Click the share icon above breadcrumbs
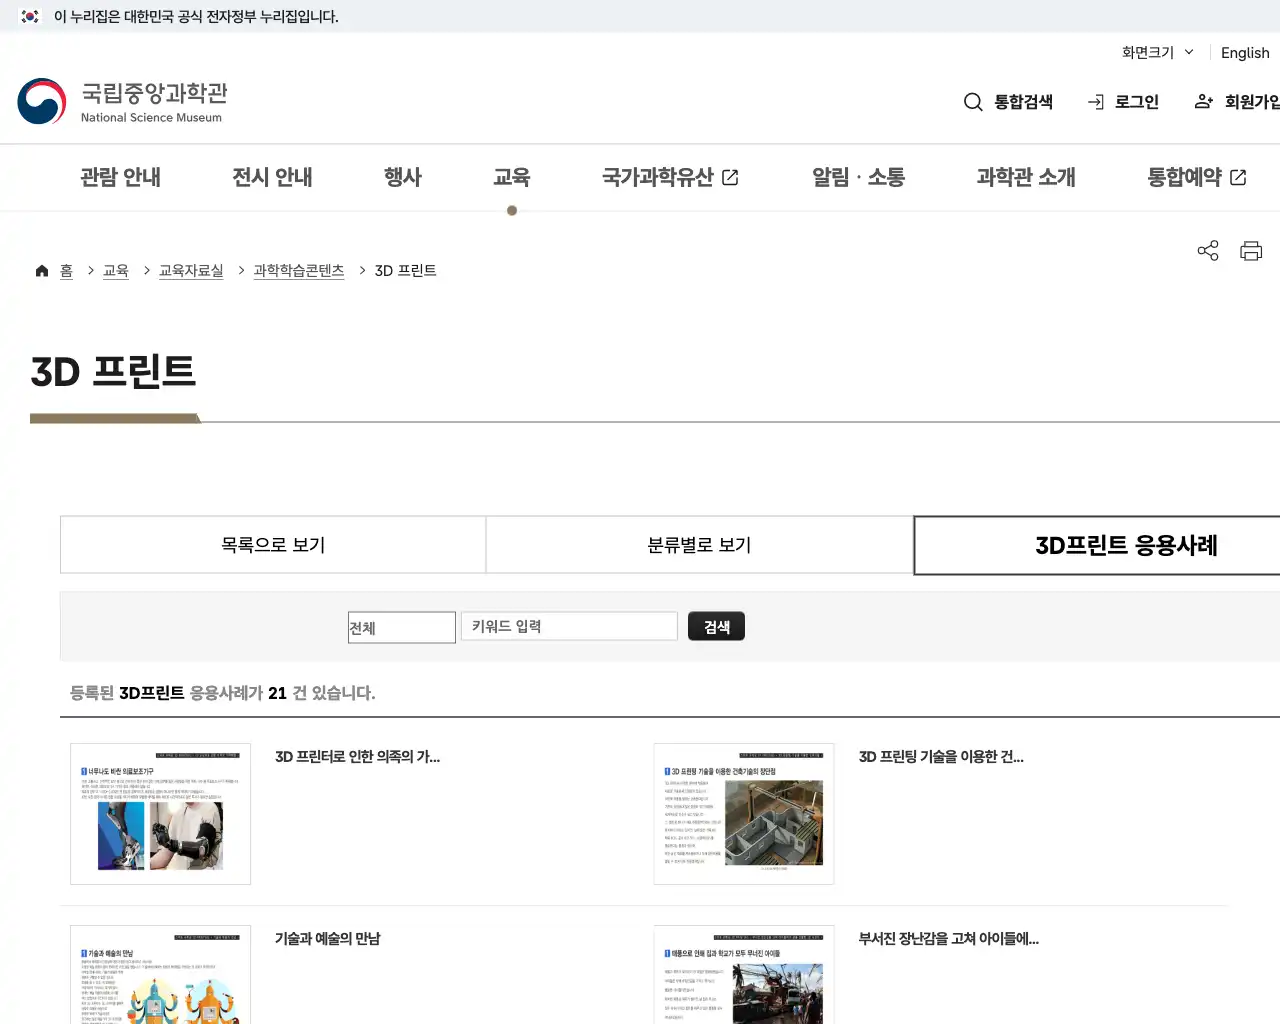 point(1207,250)
